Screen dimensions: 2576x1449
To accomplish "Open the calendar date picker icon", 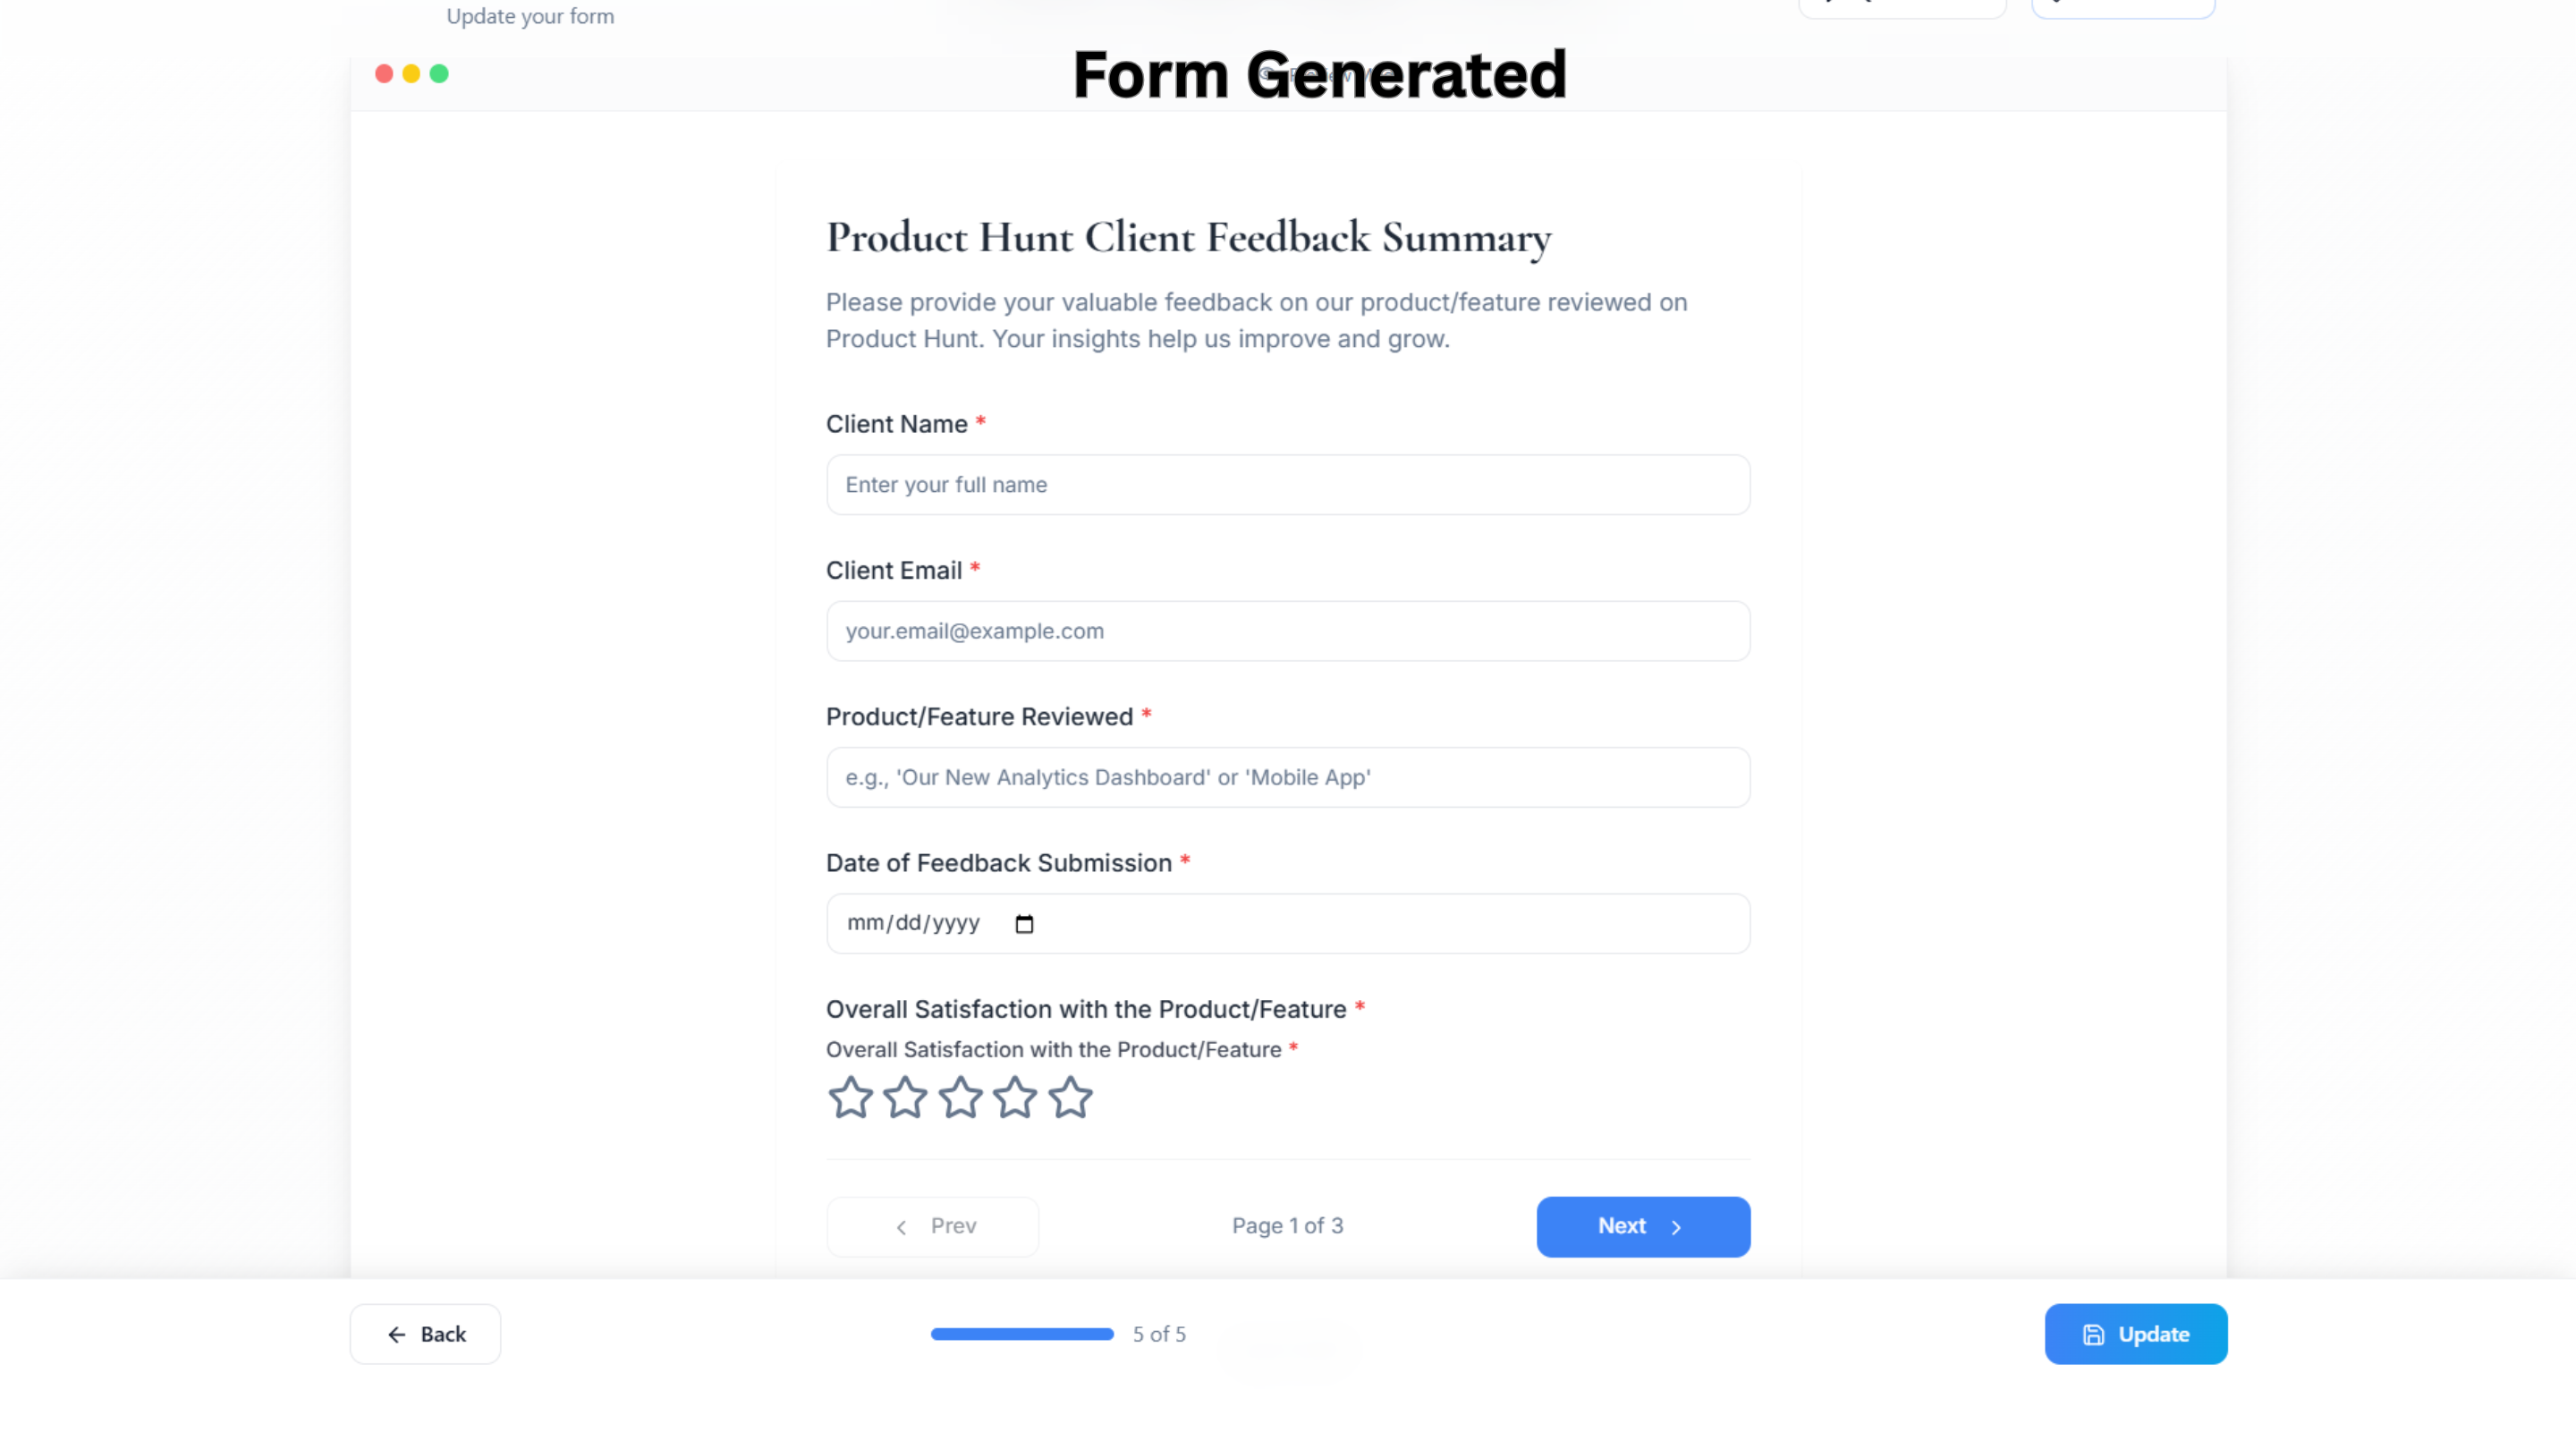I will click(1025, 923).
